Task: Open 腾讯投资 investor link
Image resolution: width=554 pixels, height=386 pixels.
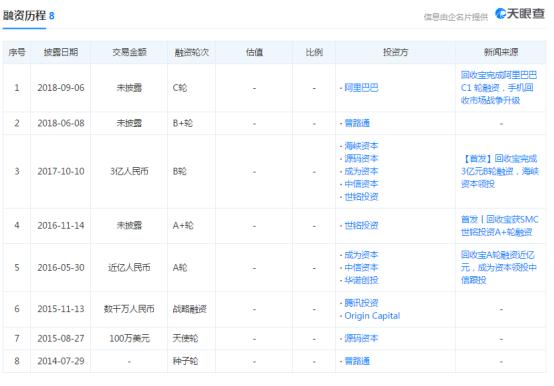Action: pyautogui.click(x=361, y=303)
